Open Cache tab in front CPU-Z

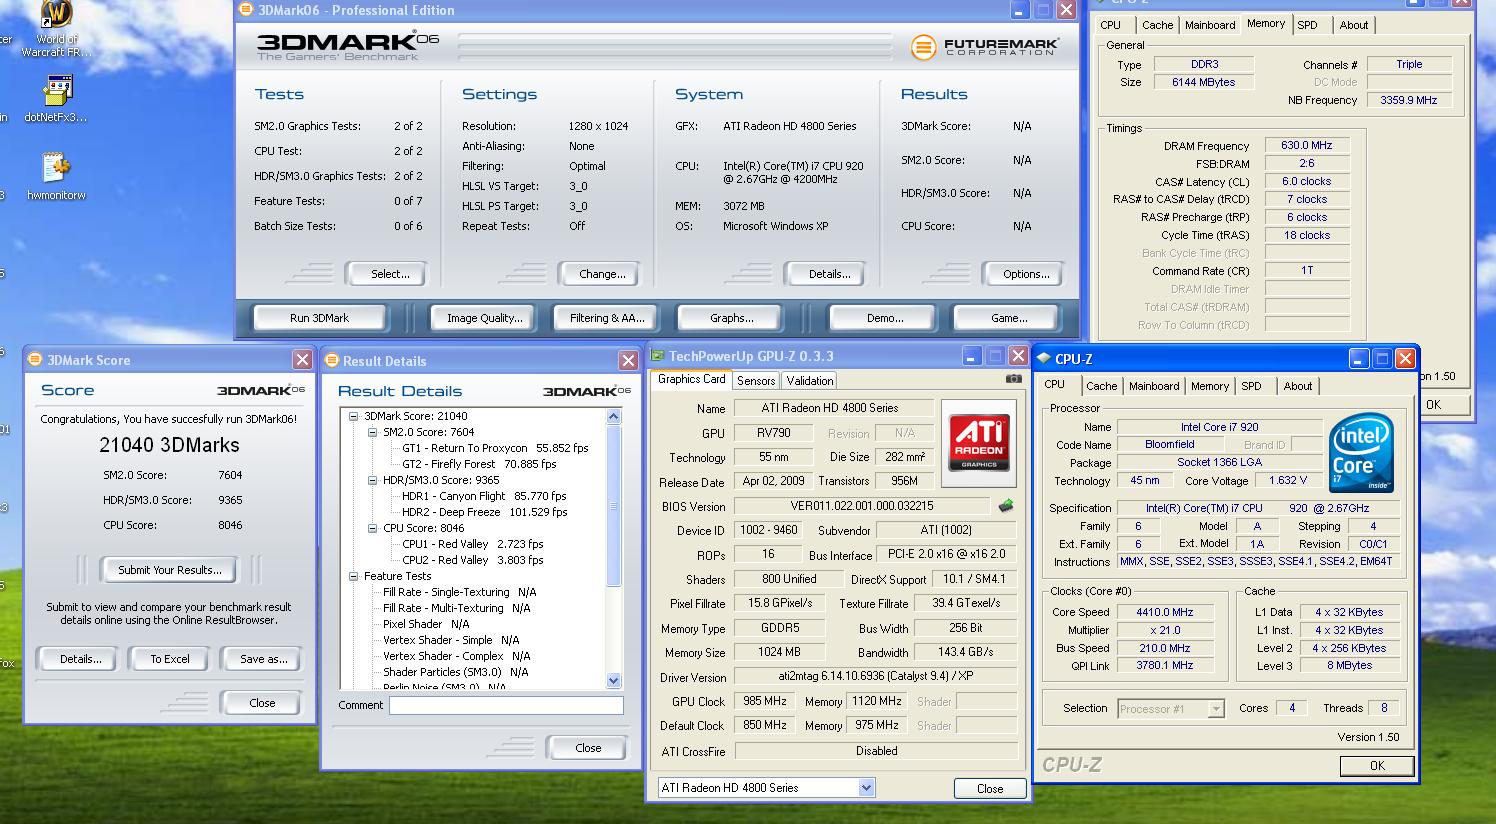(1101, 386)
